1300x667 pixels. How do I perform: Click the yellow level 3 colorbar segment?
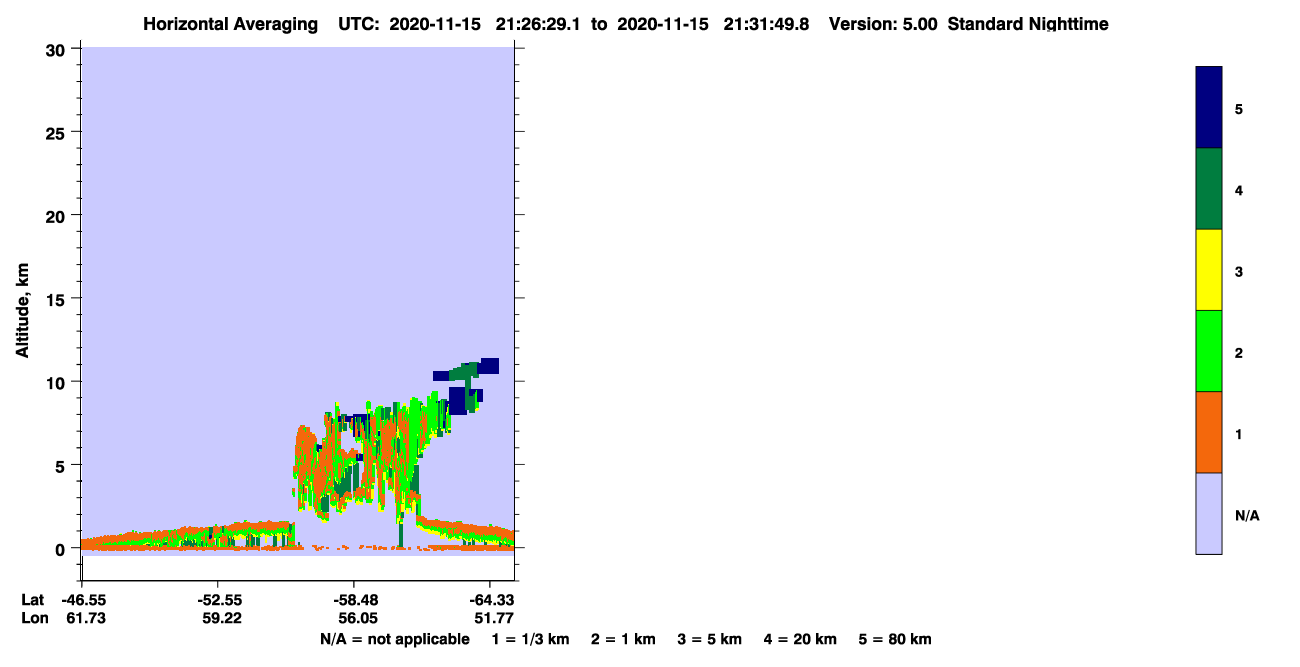click(1209, 270)
